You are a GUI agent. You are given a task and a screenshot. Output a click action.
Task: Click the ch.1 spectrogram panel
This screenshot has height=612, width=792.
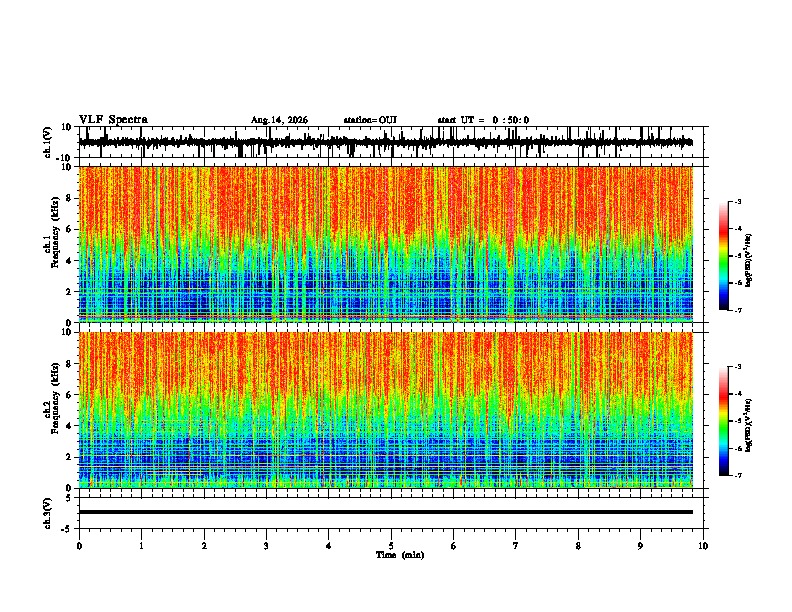tap(386, 244)
